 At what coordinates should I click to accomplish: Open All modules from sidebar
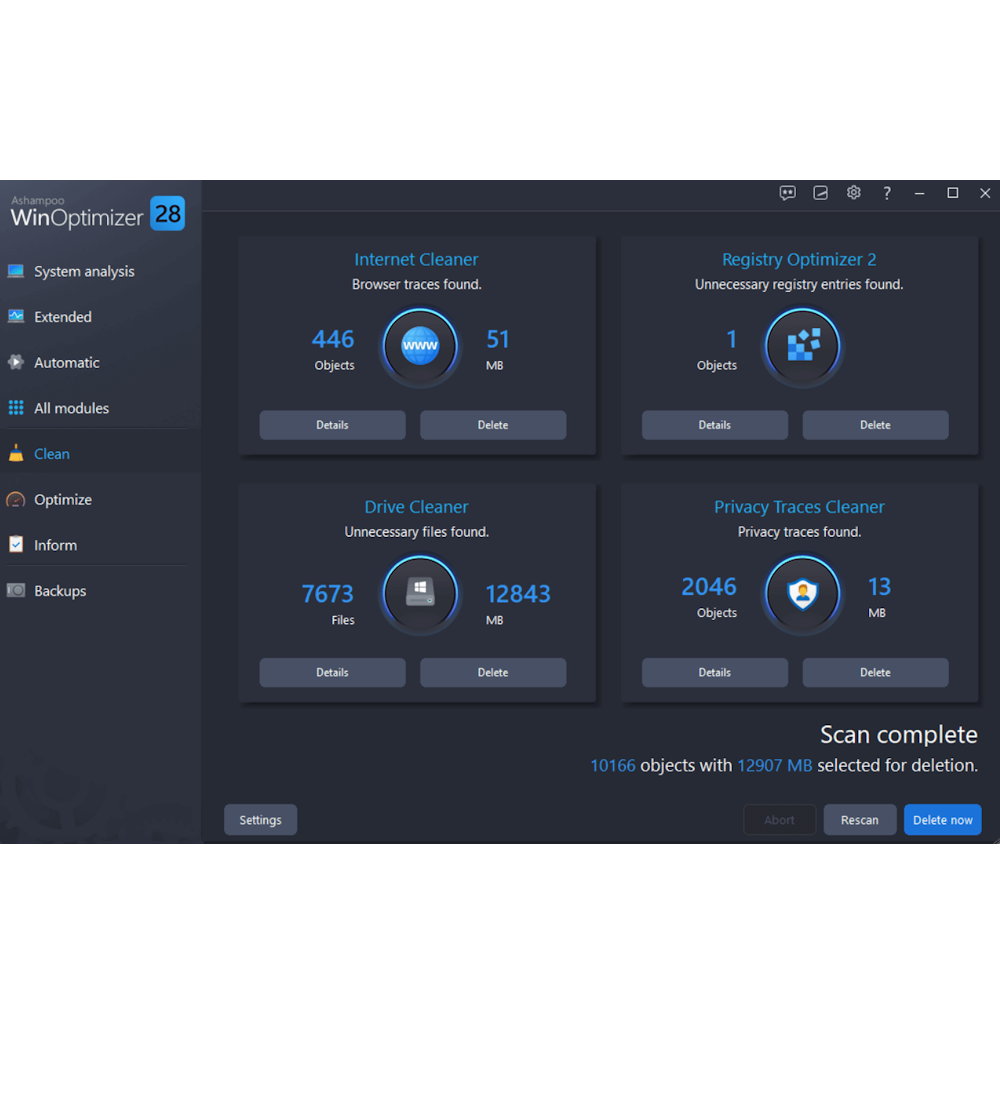[x=71, y=408]
